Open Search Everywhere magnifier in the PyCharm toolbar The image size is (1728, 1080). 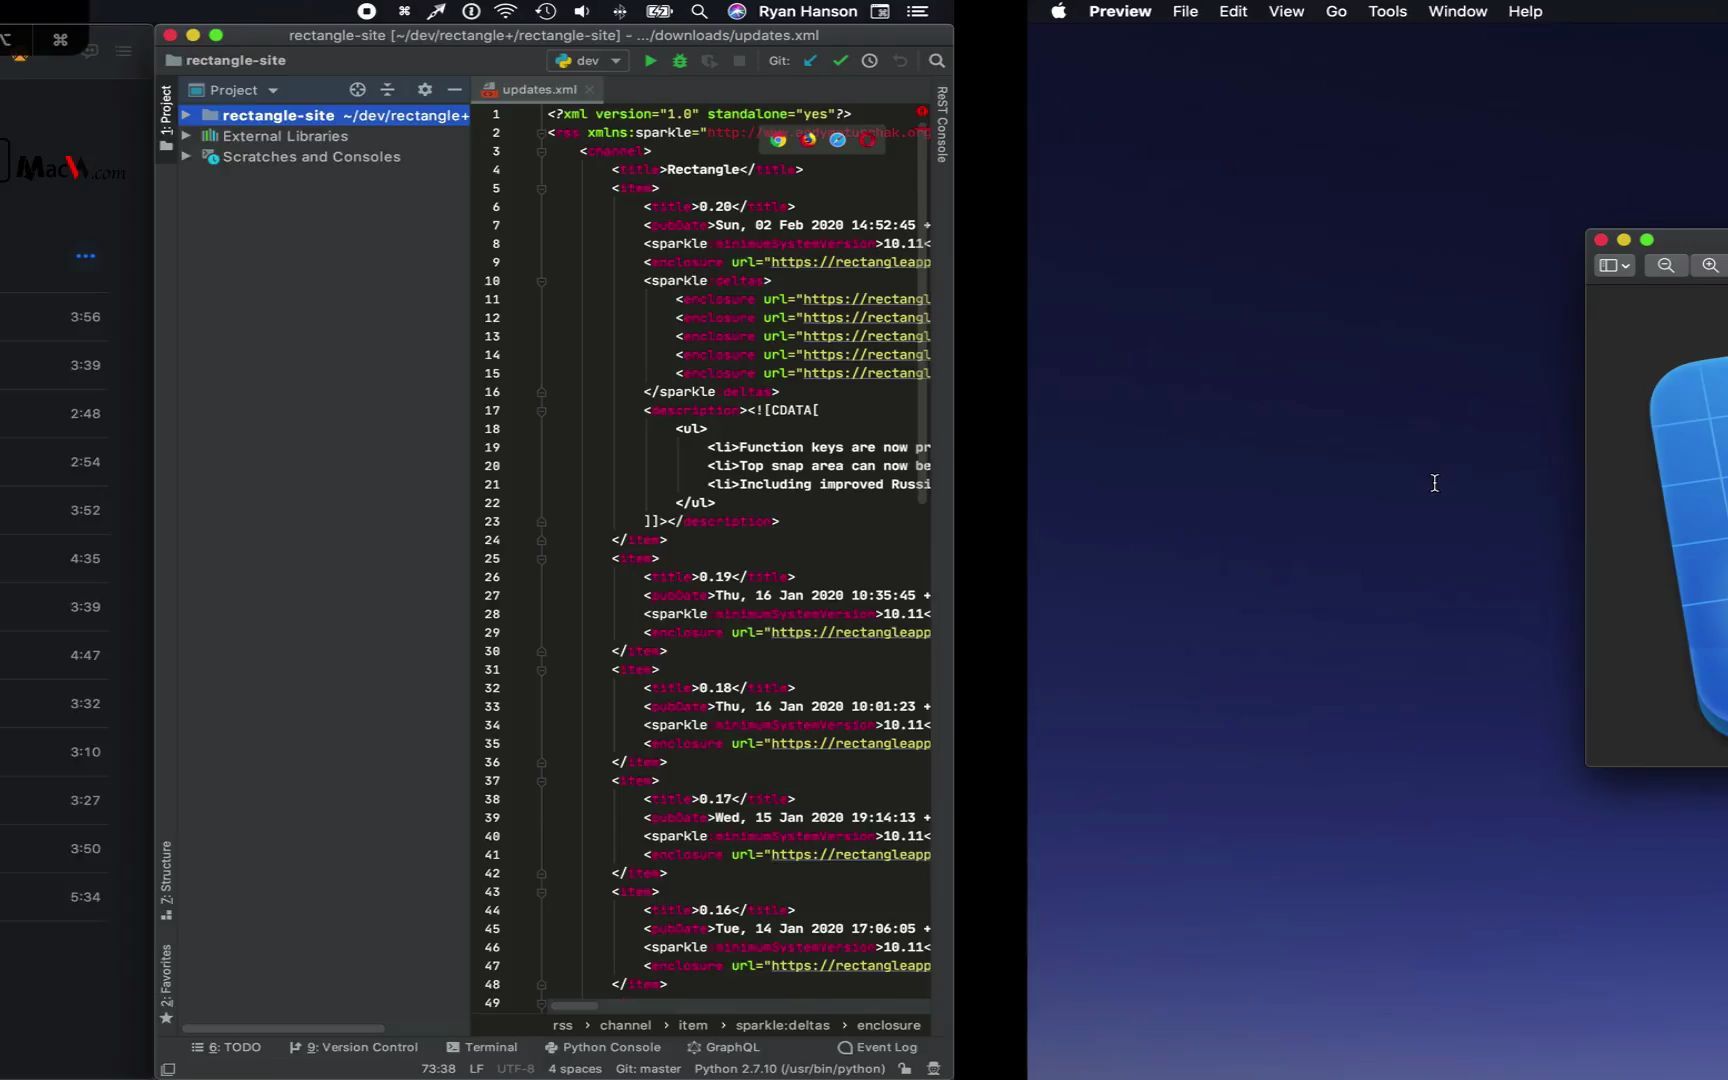click(937, 61)
